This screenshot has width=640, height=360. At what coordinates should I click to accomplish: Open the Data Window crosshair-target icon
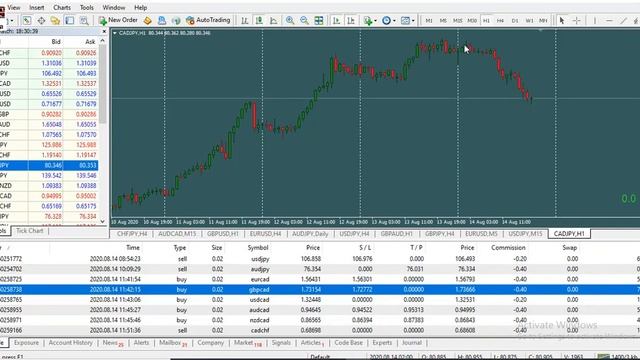point(41,20)
